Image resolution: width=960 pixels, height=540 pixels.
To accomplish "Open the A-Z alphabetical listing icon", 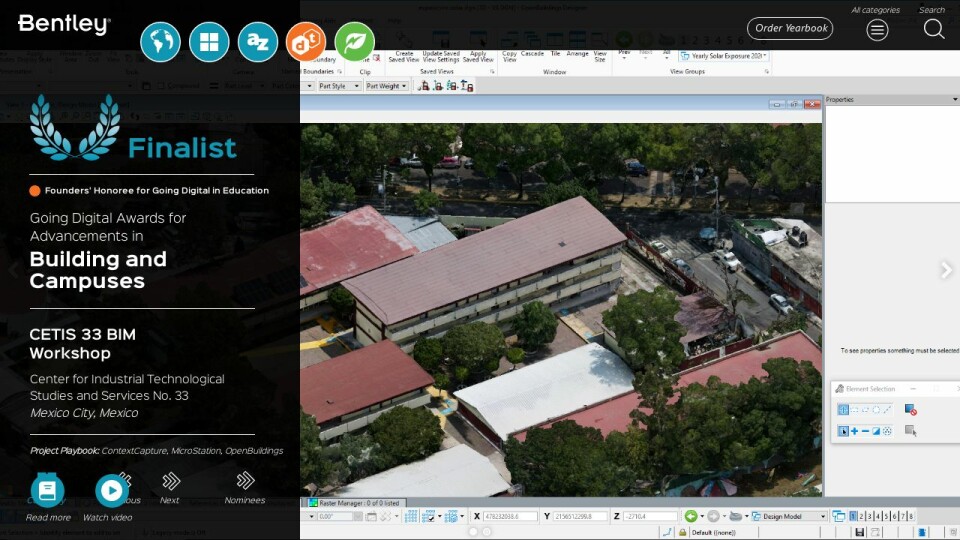I will tap(258, 42).
